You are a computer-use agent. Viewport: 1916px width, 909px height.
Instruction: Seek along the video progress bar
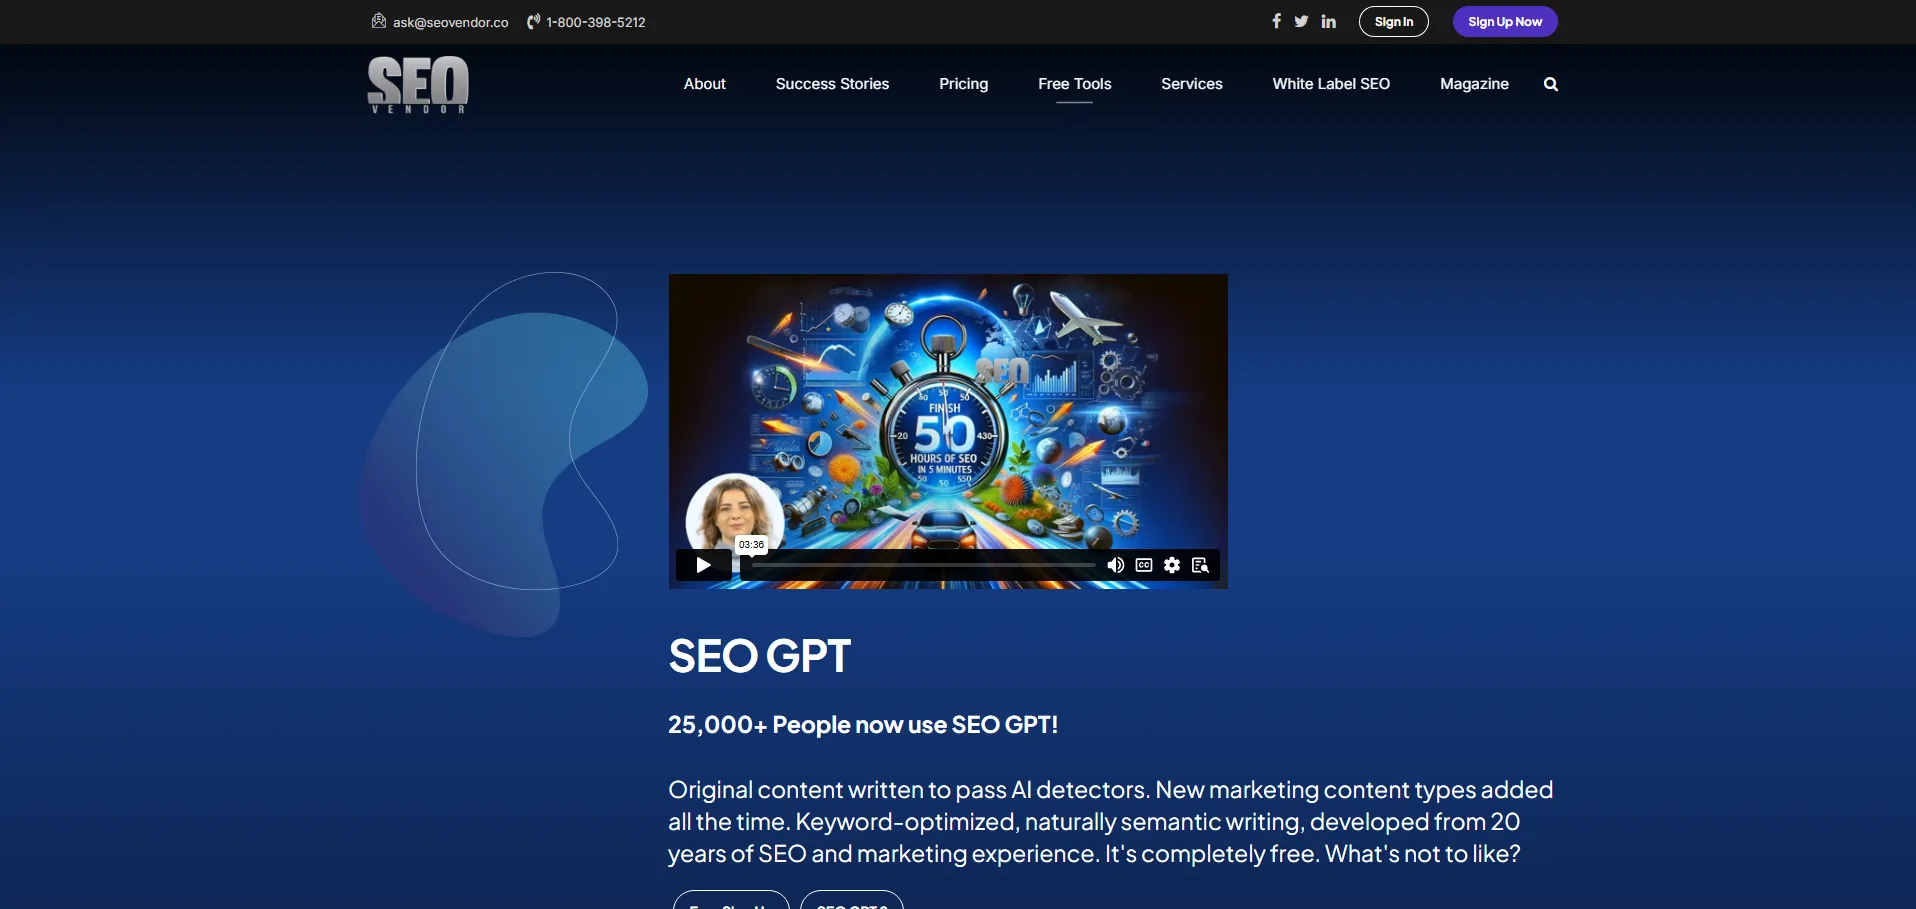pyautogui.click(x=922, y=565)
